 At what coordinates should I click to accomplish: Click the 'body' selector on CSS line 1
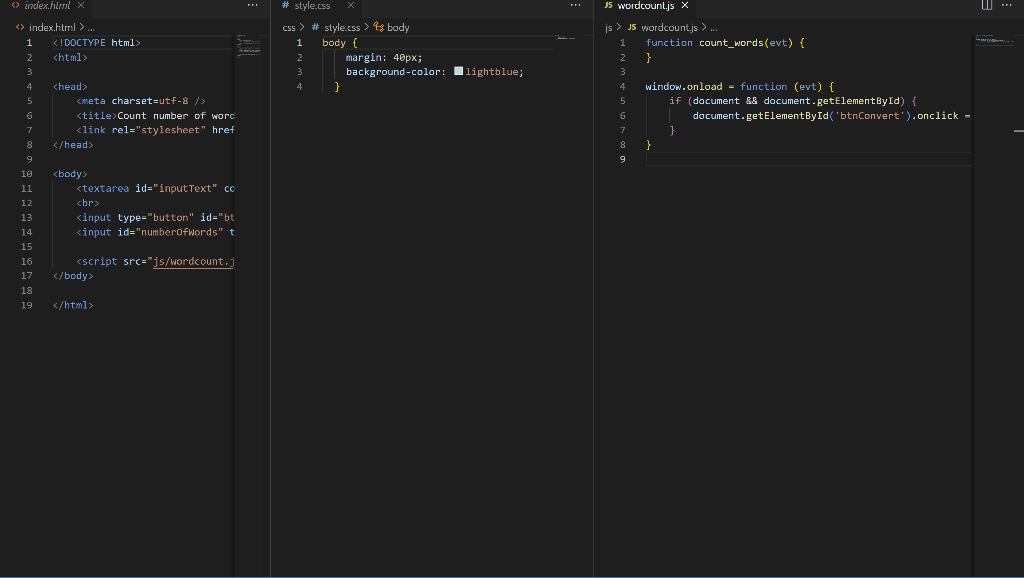pyautogui.click(x=334, y=42)
